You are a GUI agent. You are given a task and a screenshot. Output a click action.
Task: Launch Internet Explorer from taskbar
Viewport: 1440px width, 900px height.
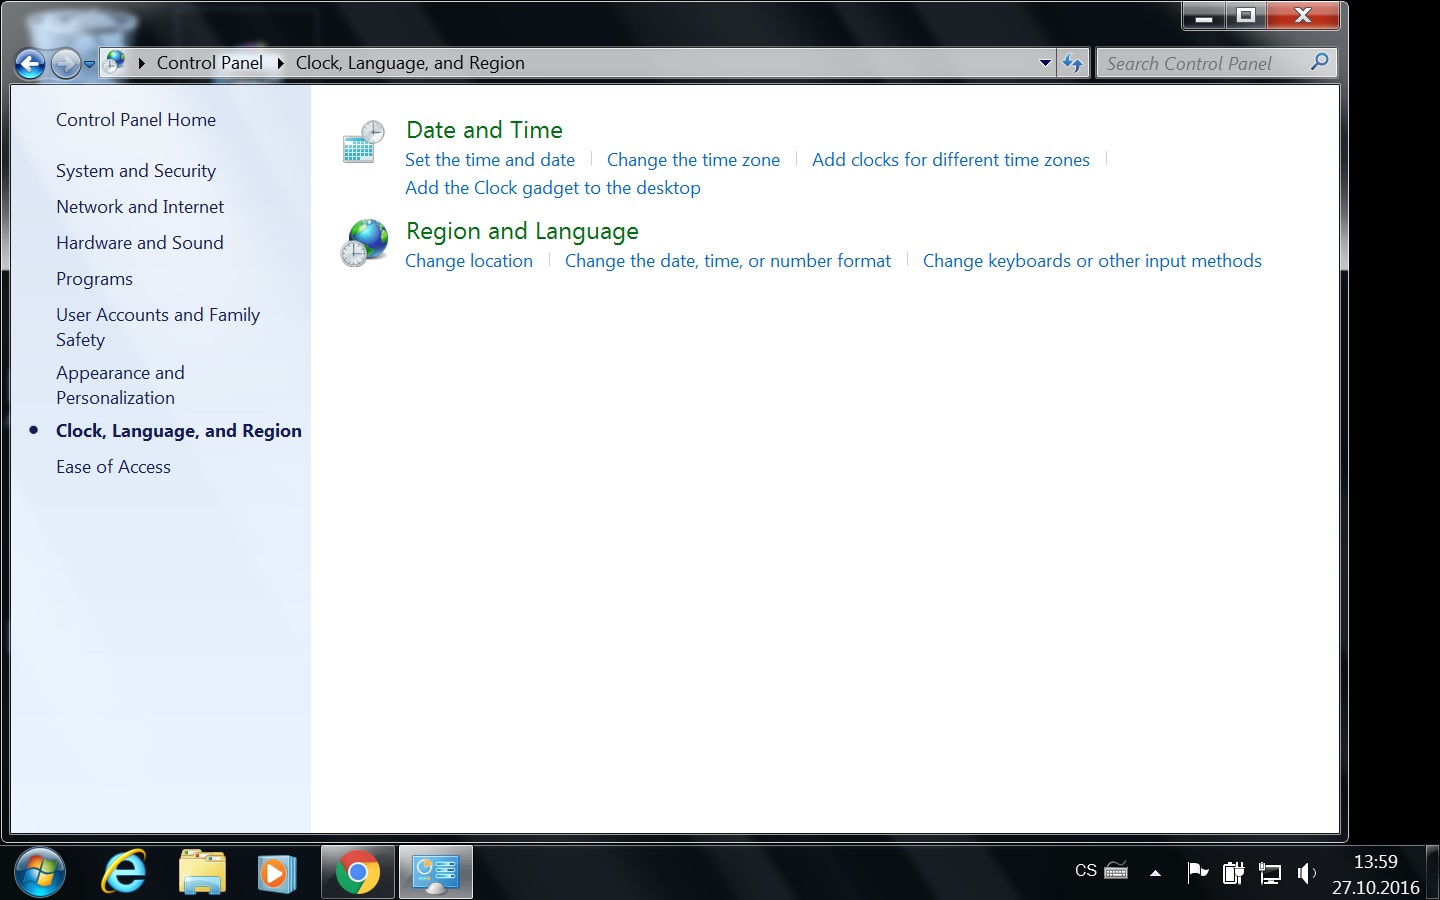(124, 873)
